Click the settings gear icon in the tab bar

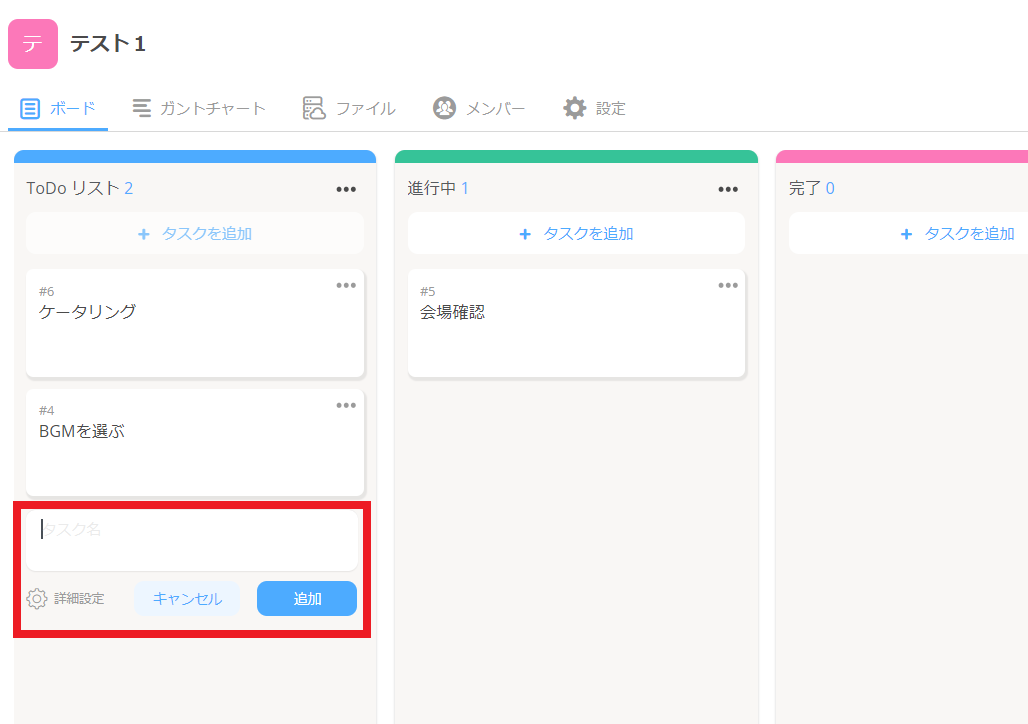tap(574, 108)
